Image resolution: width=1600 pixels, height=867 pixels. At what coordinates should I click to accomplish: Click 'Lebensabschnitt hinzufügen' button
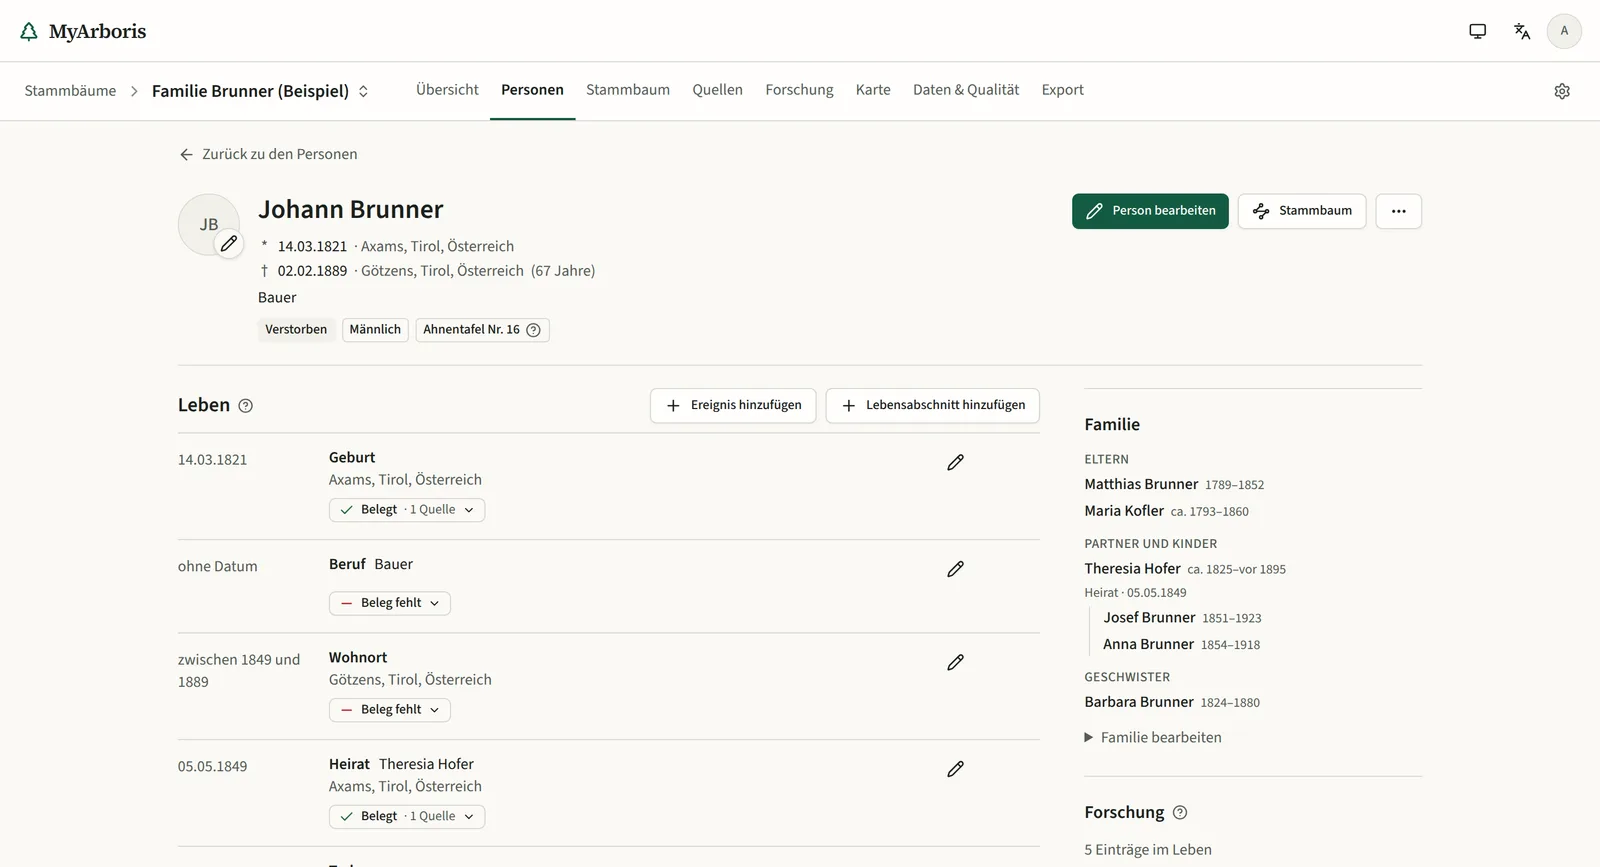(933, 406)
